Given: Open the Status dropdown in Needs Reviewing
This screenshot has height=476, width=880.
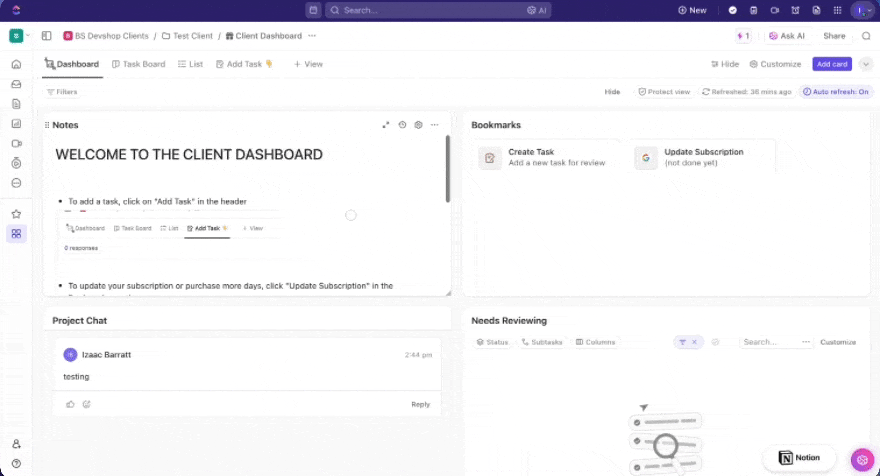Looking at the screenshot, I should [492, 342].
